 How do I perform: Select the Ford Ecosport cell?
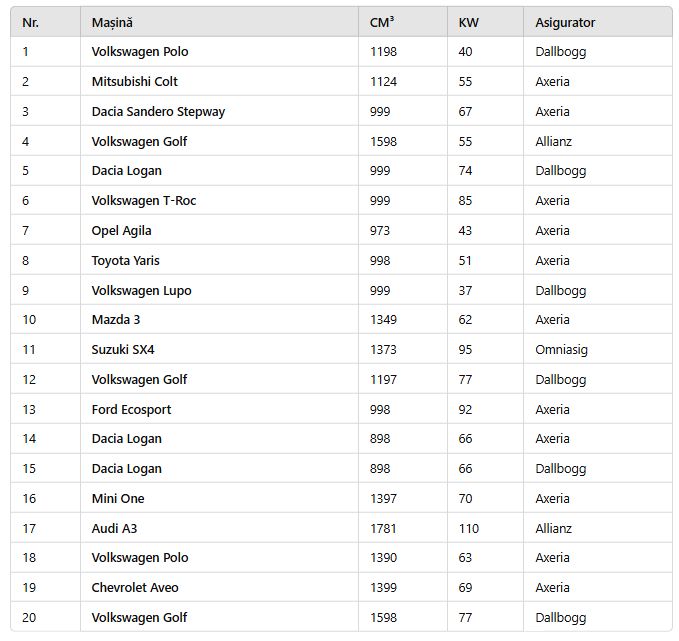(x=131, y=409)
